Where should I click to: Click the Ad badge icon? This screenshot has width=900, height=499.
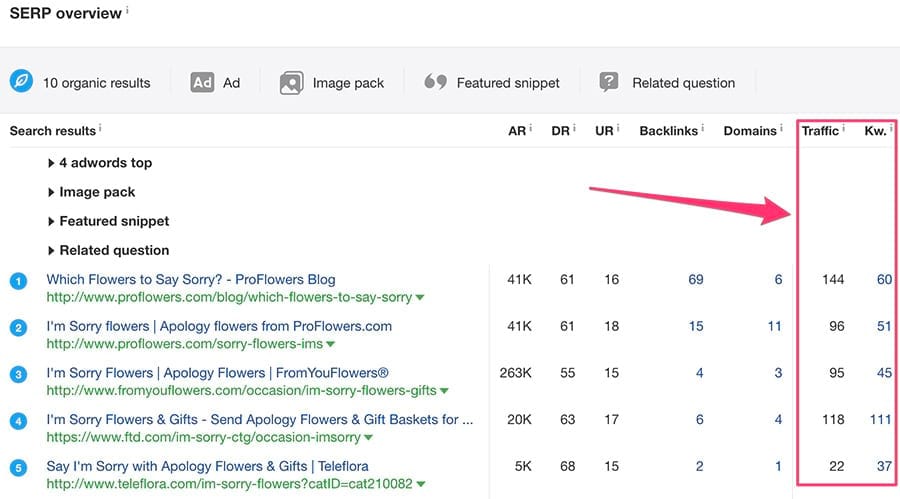[203, 82]
